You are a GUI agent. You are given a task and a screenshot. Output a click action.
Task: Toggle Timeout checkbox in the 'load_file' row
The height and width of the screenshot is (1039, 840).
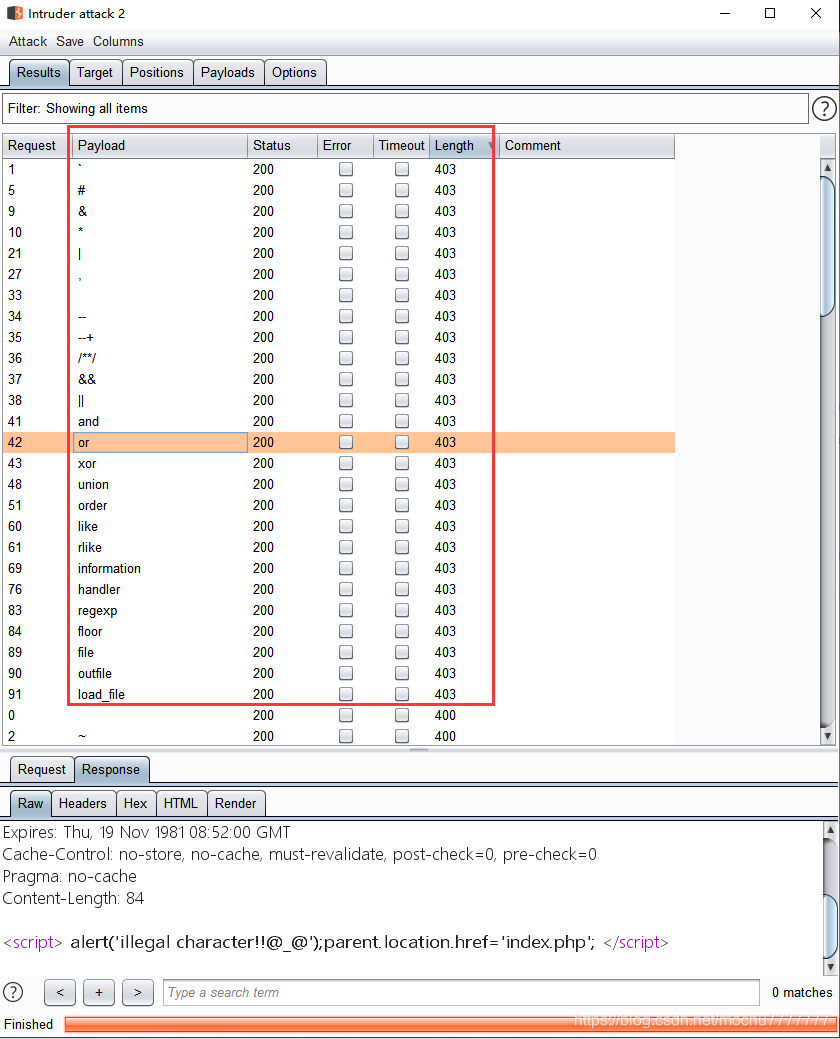tap(402, 694)
